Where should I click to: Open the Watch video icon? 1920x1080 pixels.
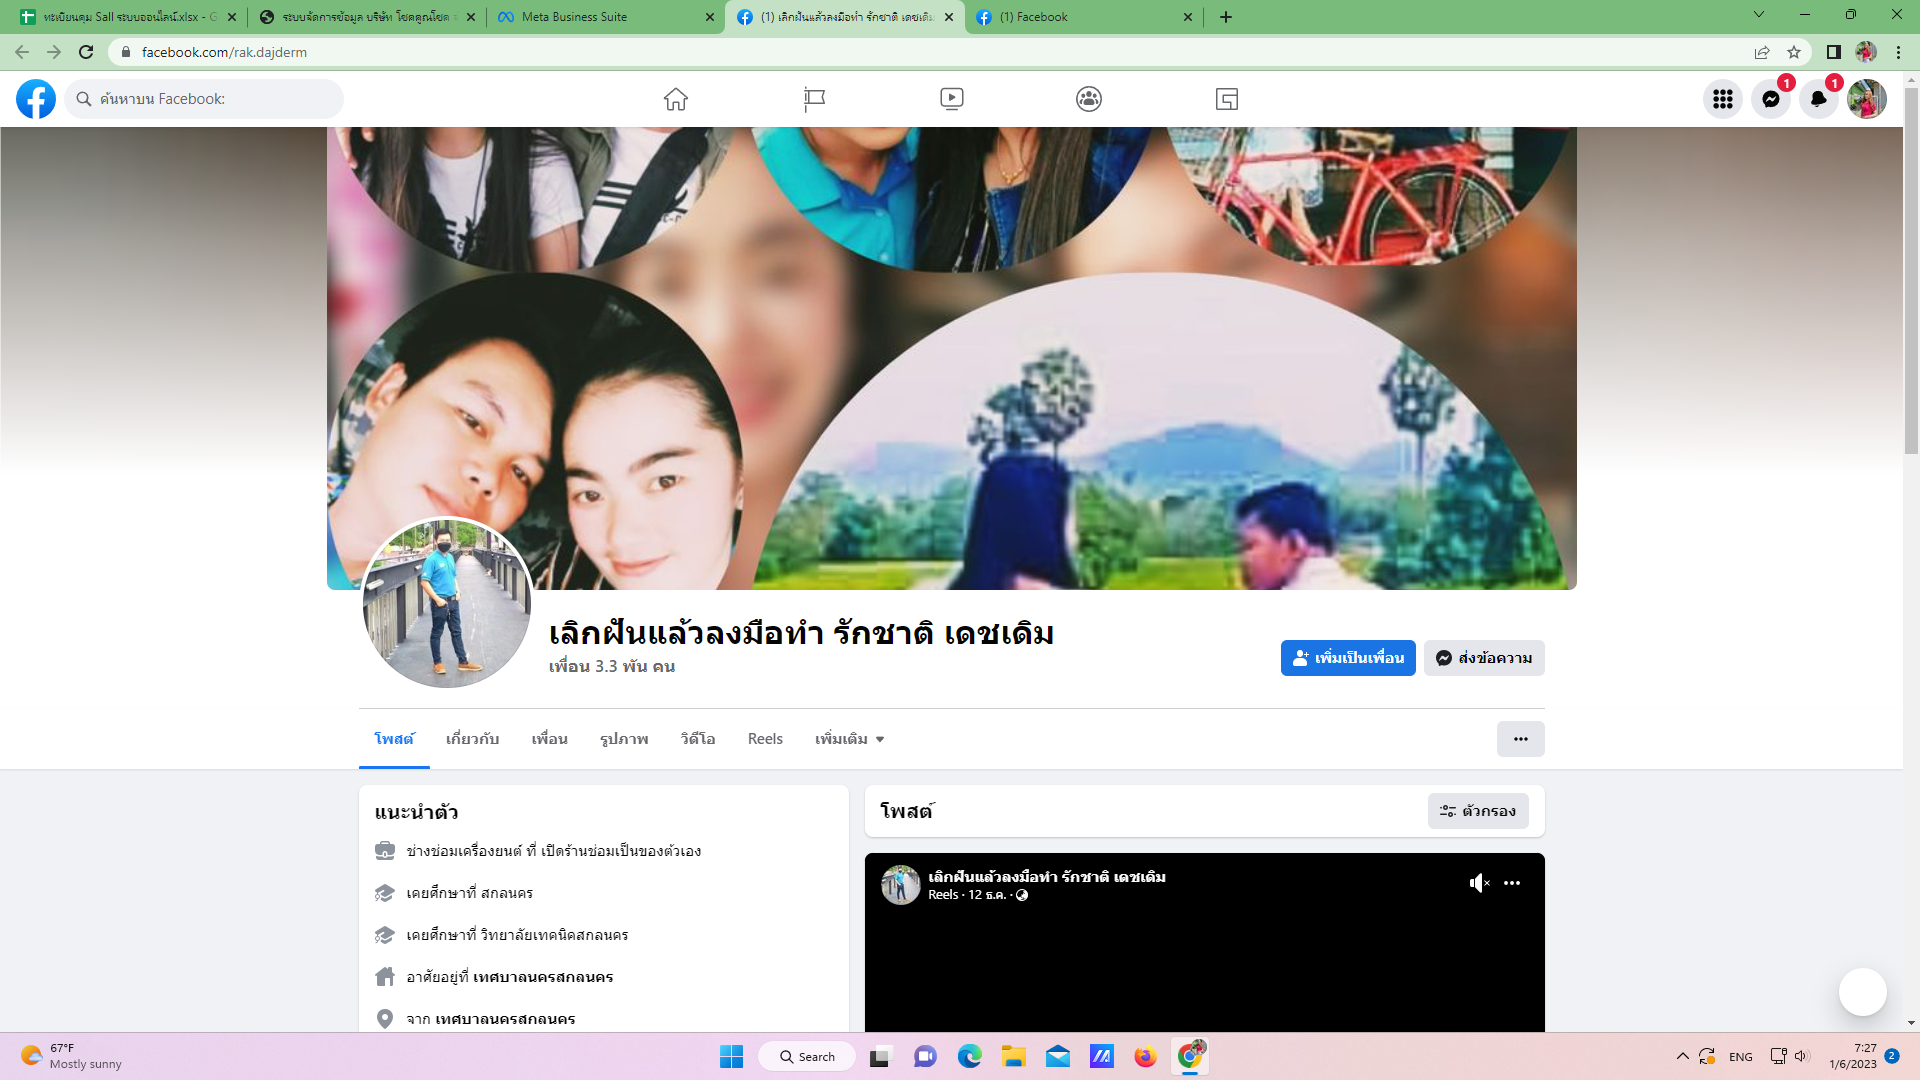tap(951, 99)
